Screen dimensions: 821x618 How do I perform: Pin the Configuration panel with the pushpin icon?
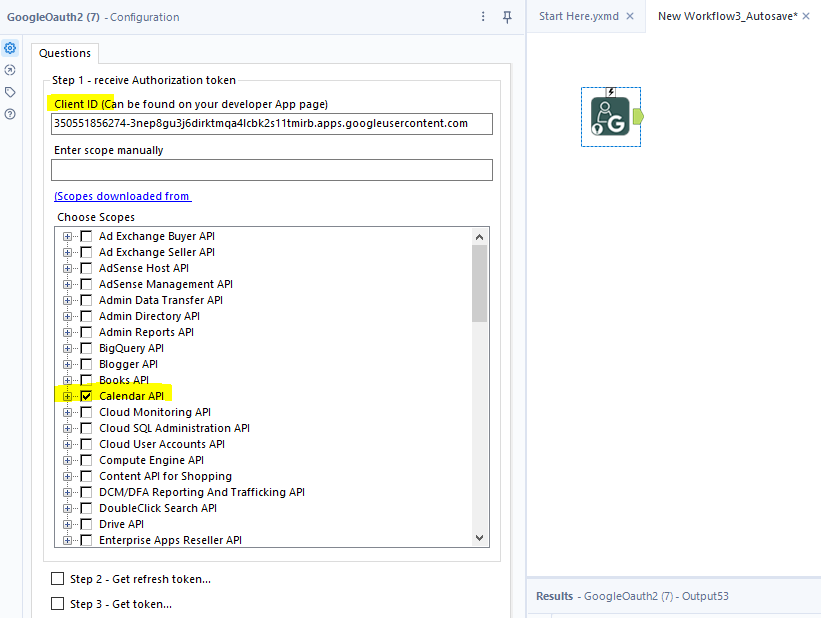507,17
